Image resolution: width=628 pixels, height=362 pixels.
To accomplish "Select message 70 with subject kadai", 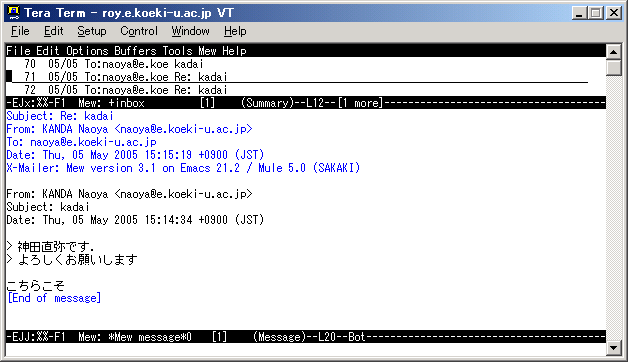I will coord(305,64).
